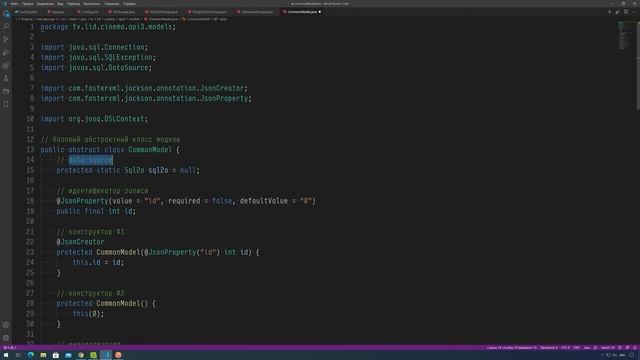Open the Выделение menu
The height and width of the screenshot is (360, 640).
(45, 4)
